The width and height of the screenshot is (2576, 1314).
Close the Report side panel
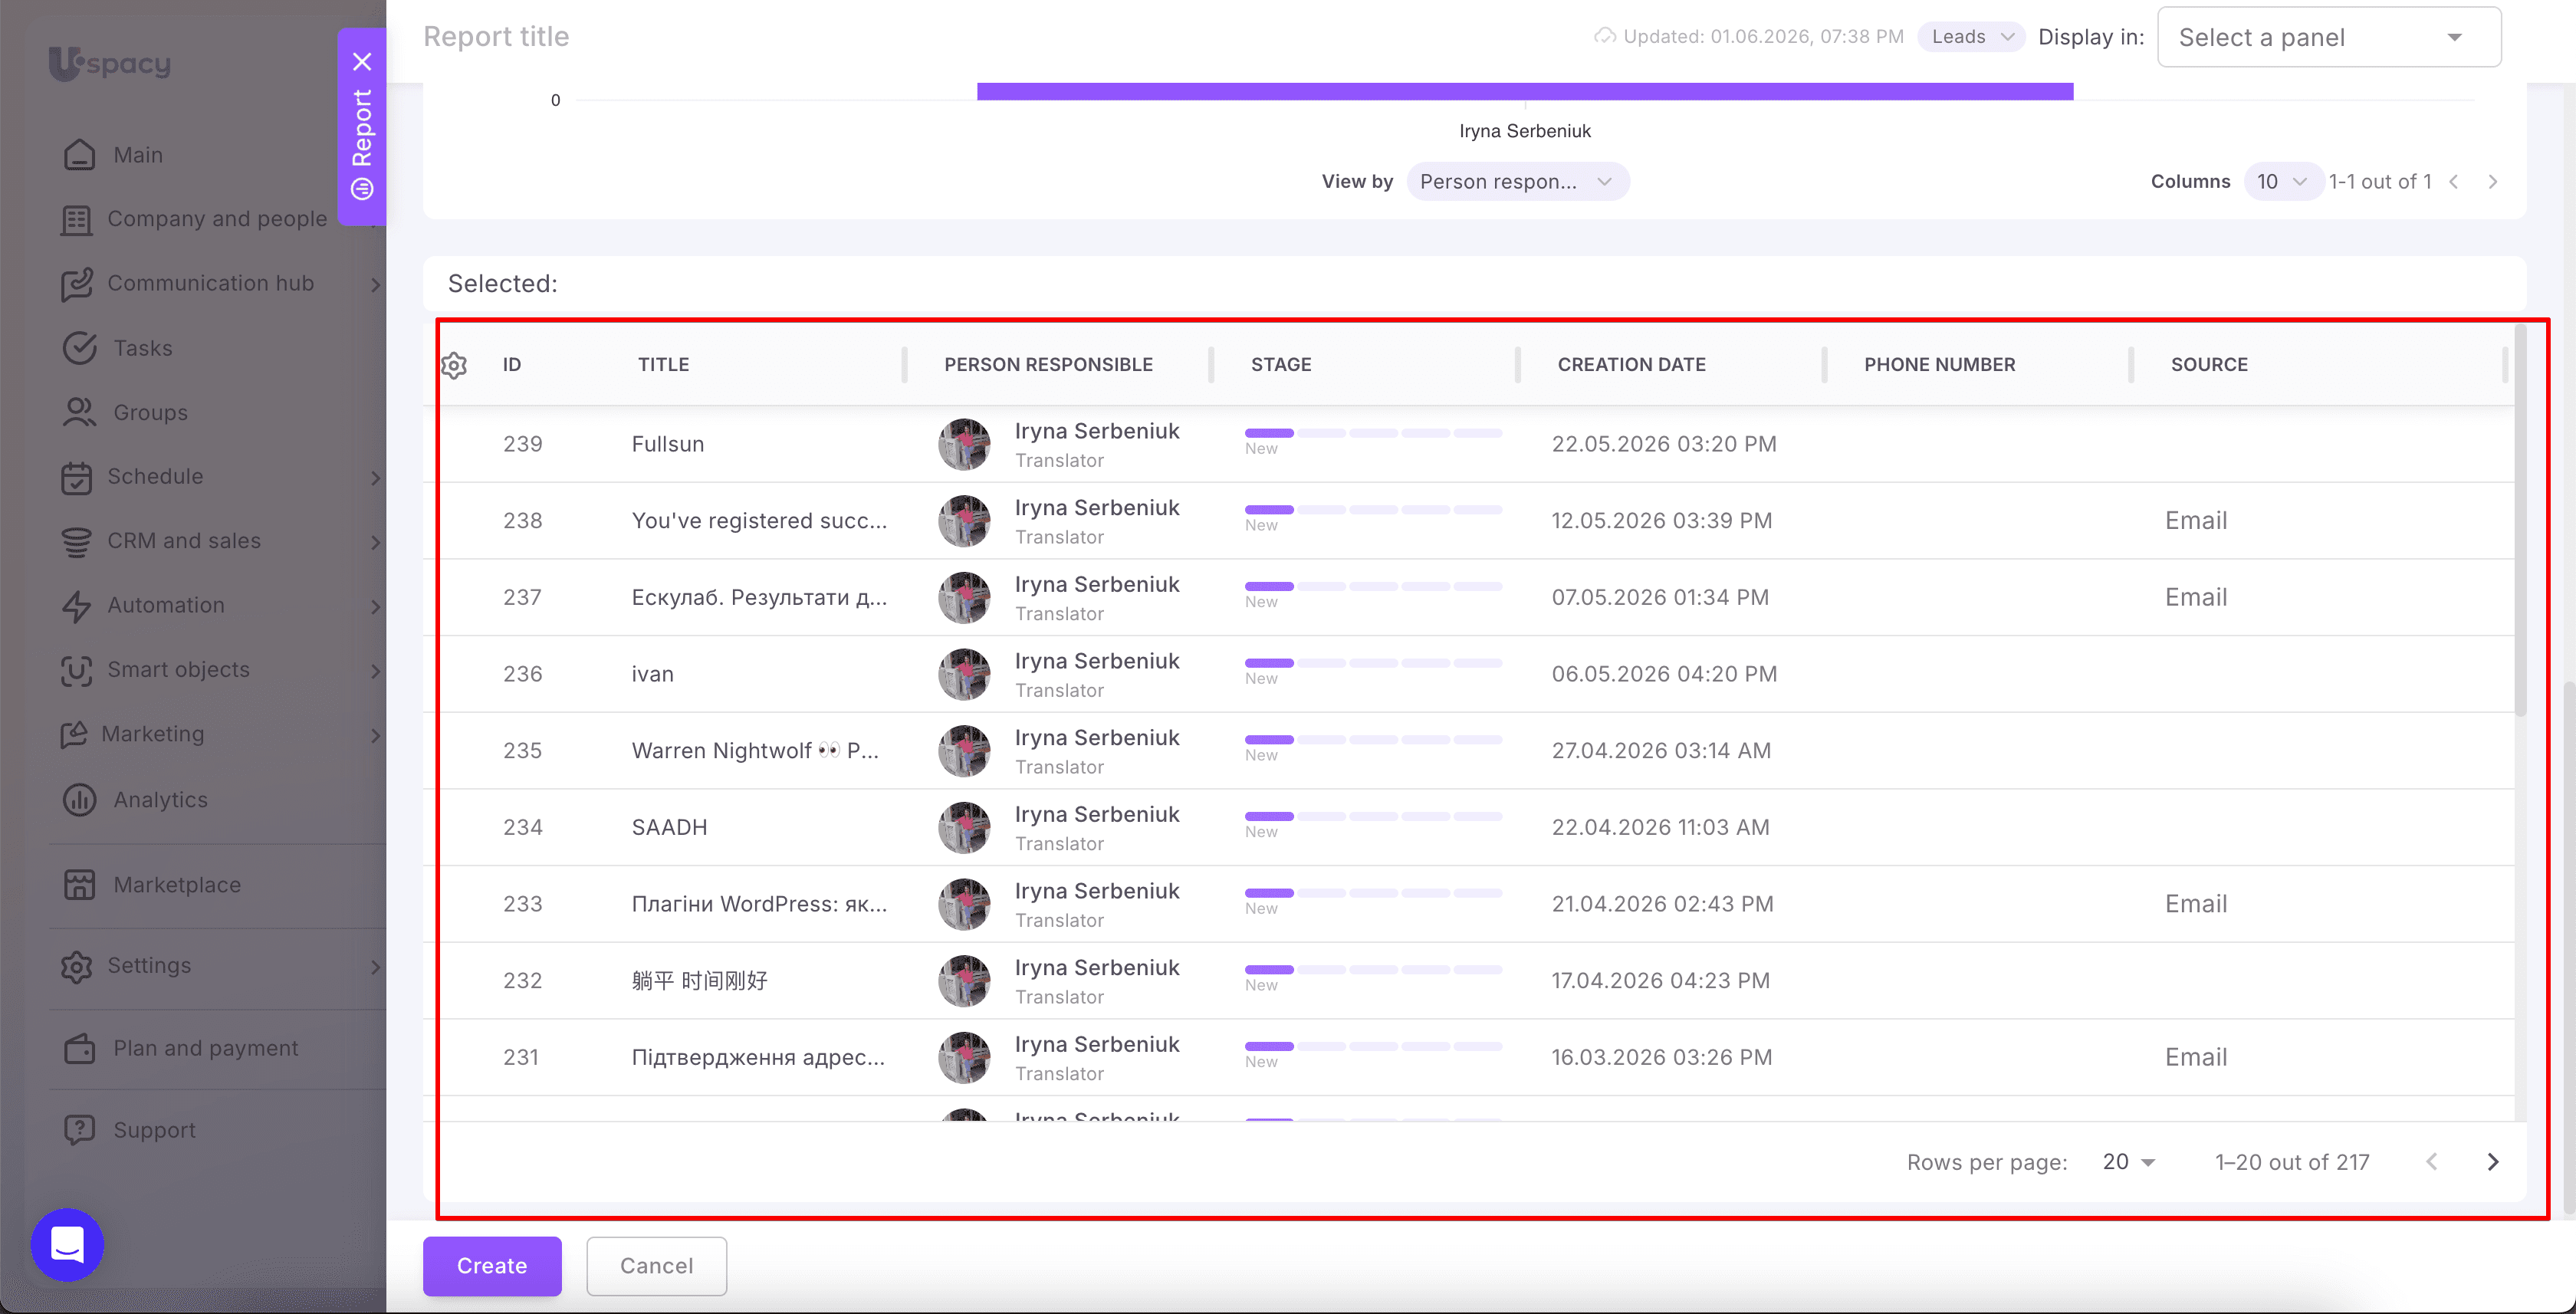click(x=362, y=62)
